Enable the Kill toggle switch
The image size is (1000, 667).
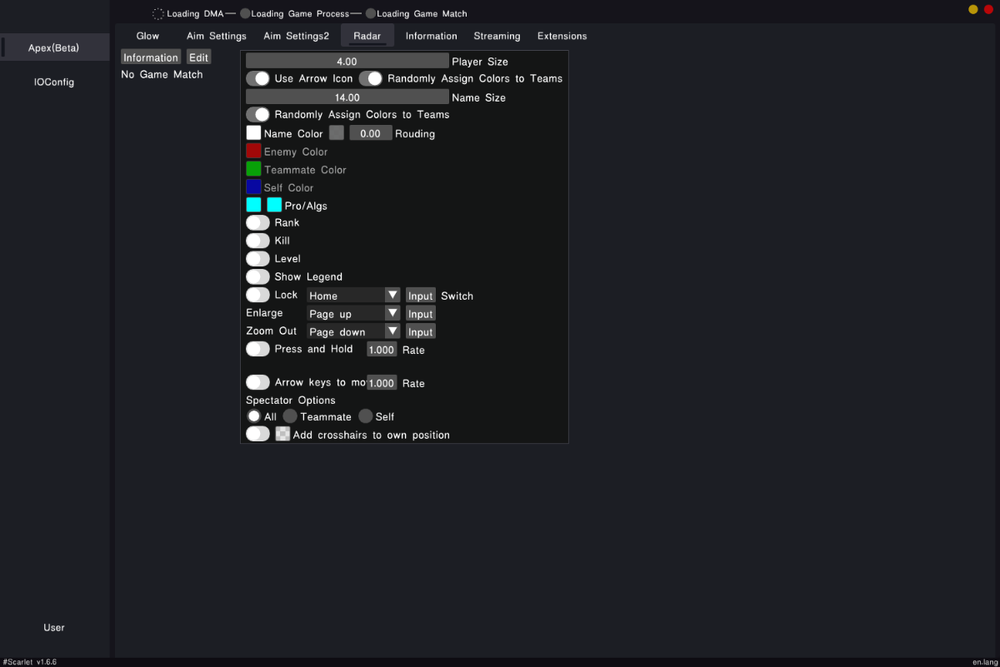click(258, 240)
